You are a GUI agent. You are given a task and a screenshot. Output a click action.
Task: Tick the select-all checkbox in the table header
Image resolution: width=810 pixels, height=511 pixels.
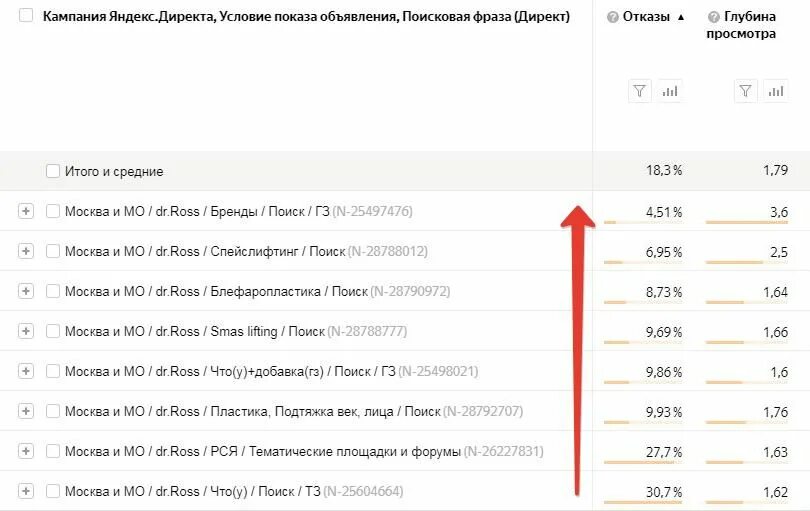click(26, 16)
